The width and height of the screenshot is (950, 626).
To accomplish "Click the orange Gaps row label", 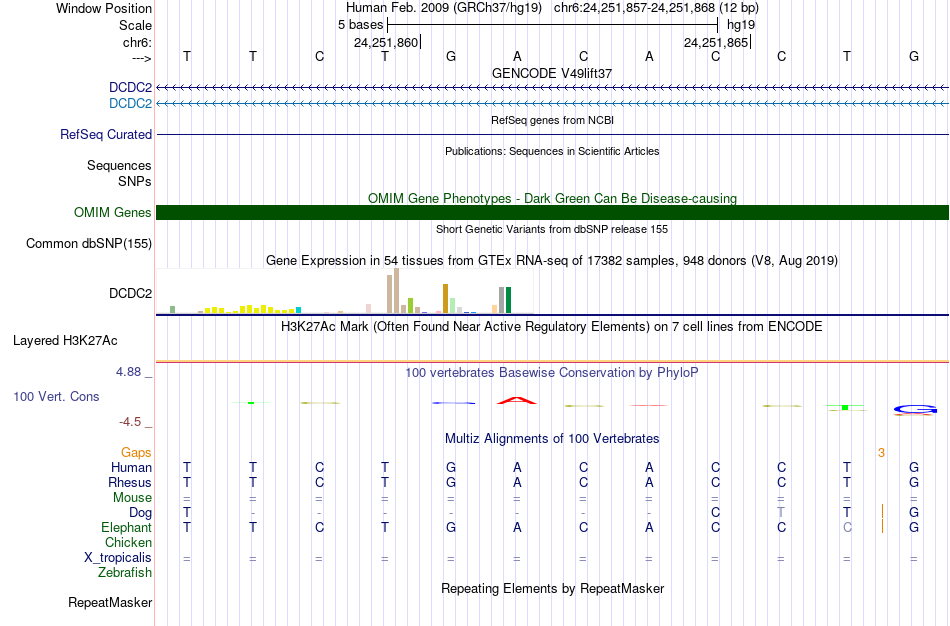I will (x=136, y=453).
